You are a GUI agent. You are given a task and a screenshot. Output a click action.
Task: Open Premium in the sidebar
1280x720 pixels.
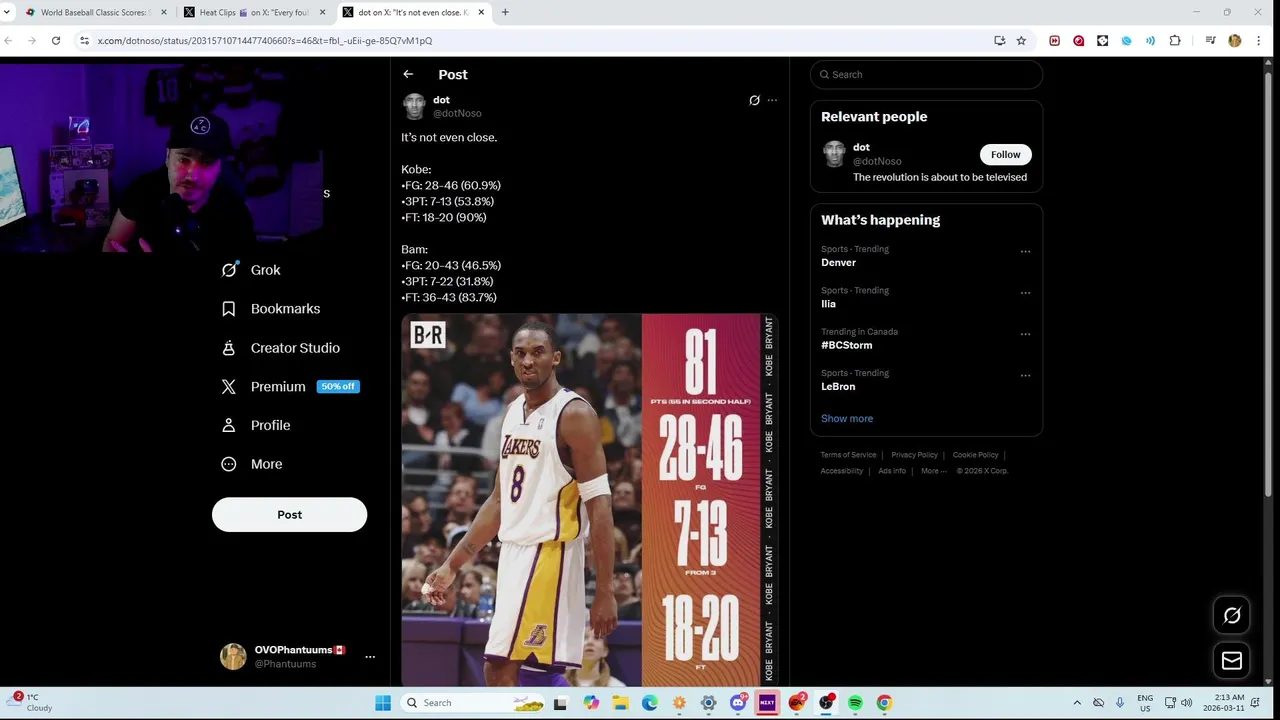pyautogui.click(x=289, y=386)
